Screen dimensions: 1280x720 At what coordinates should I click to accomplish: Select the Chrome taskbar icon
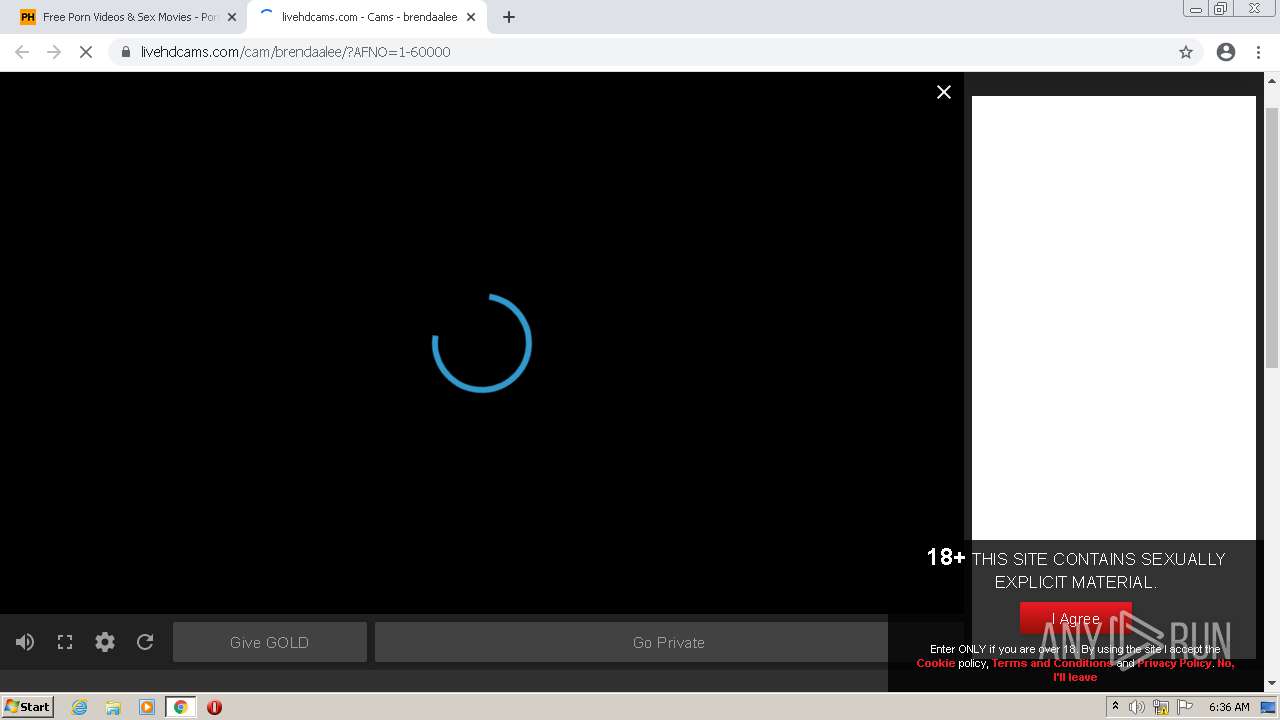pyautogui.click(x=180, y=707)
